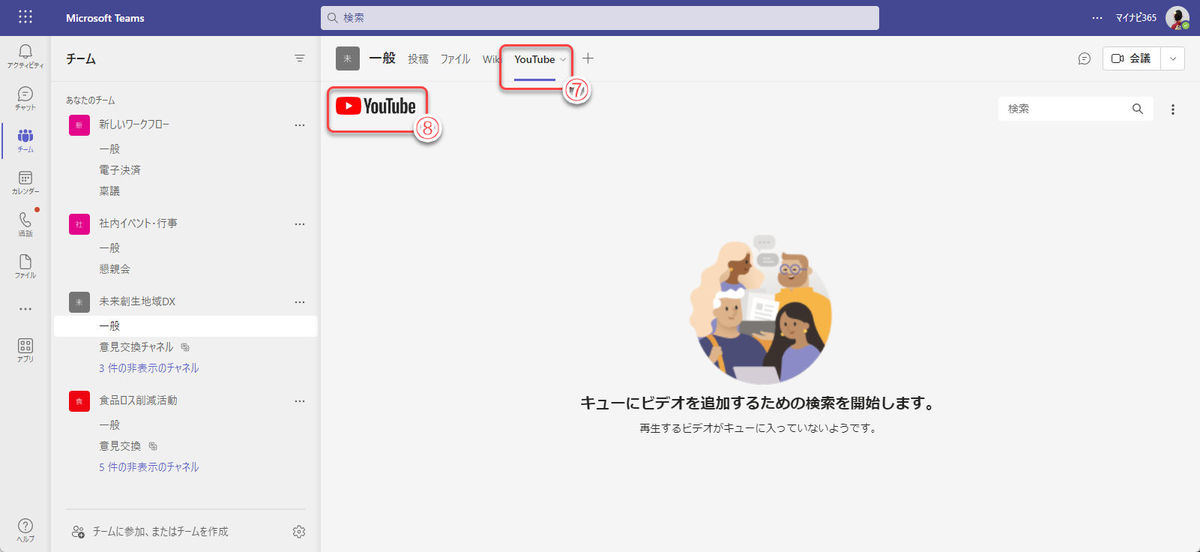Click the 未来創生地域DX team avatar in sidebar

[79, 301]
